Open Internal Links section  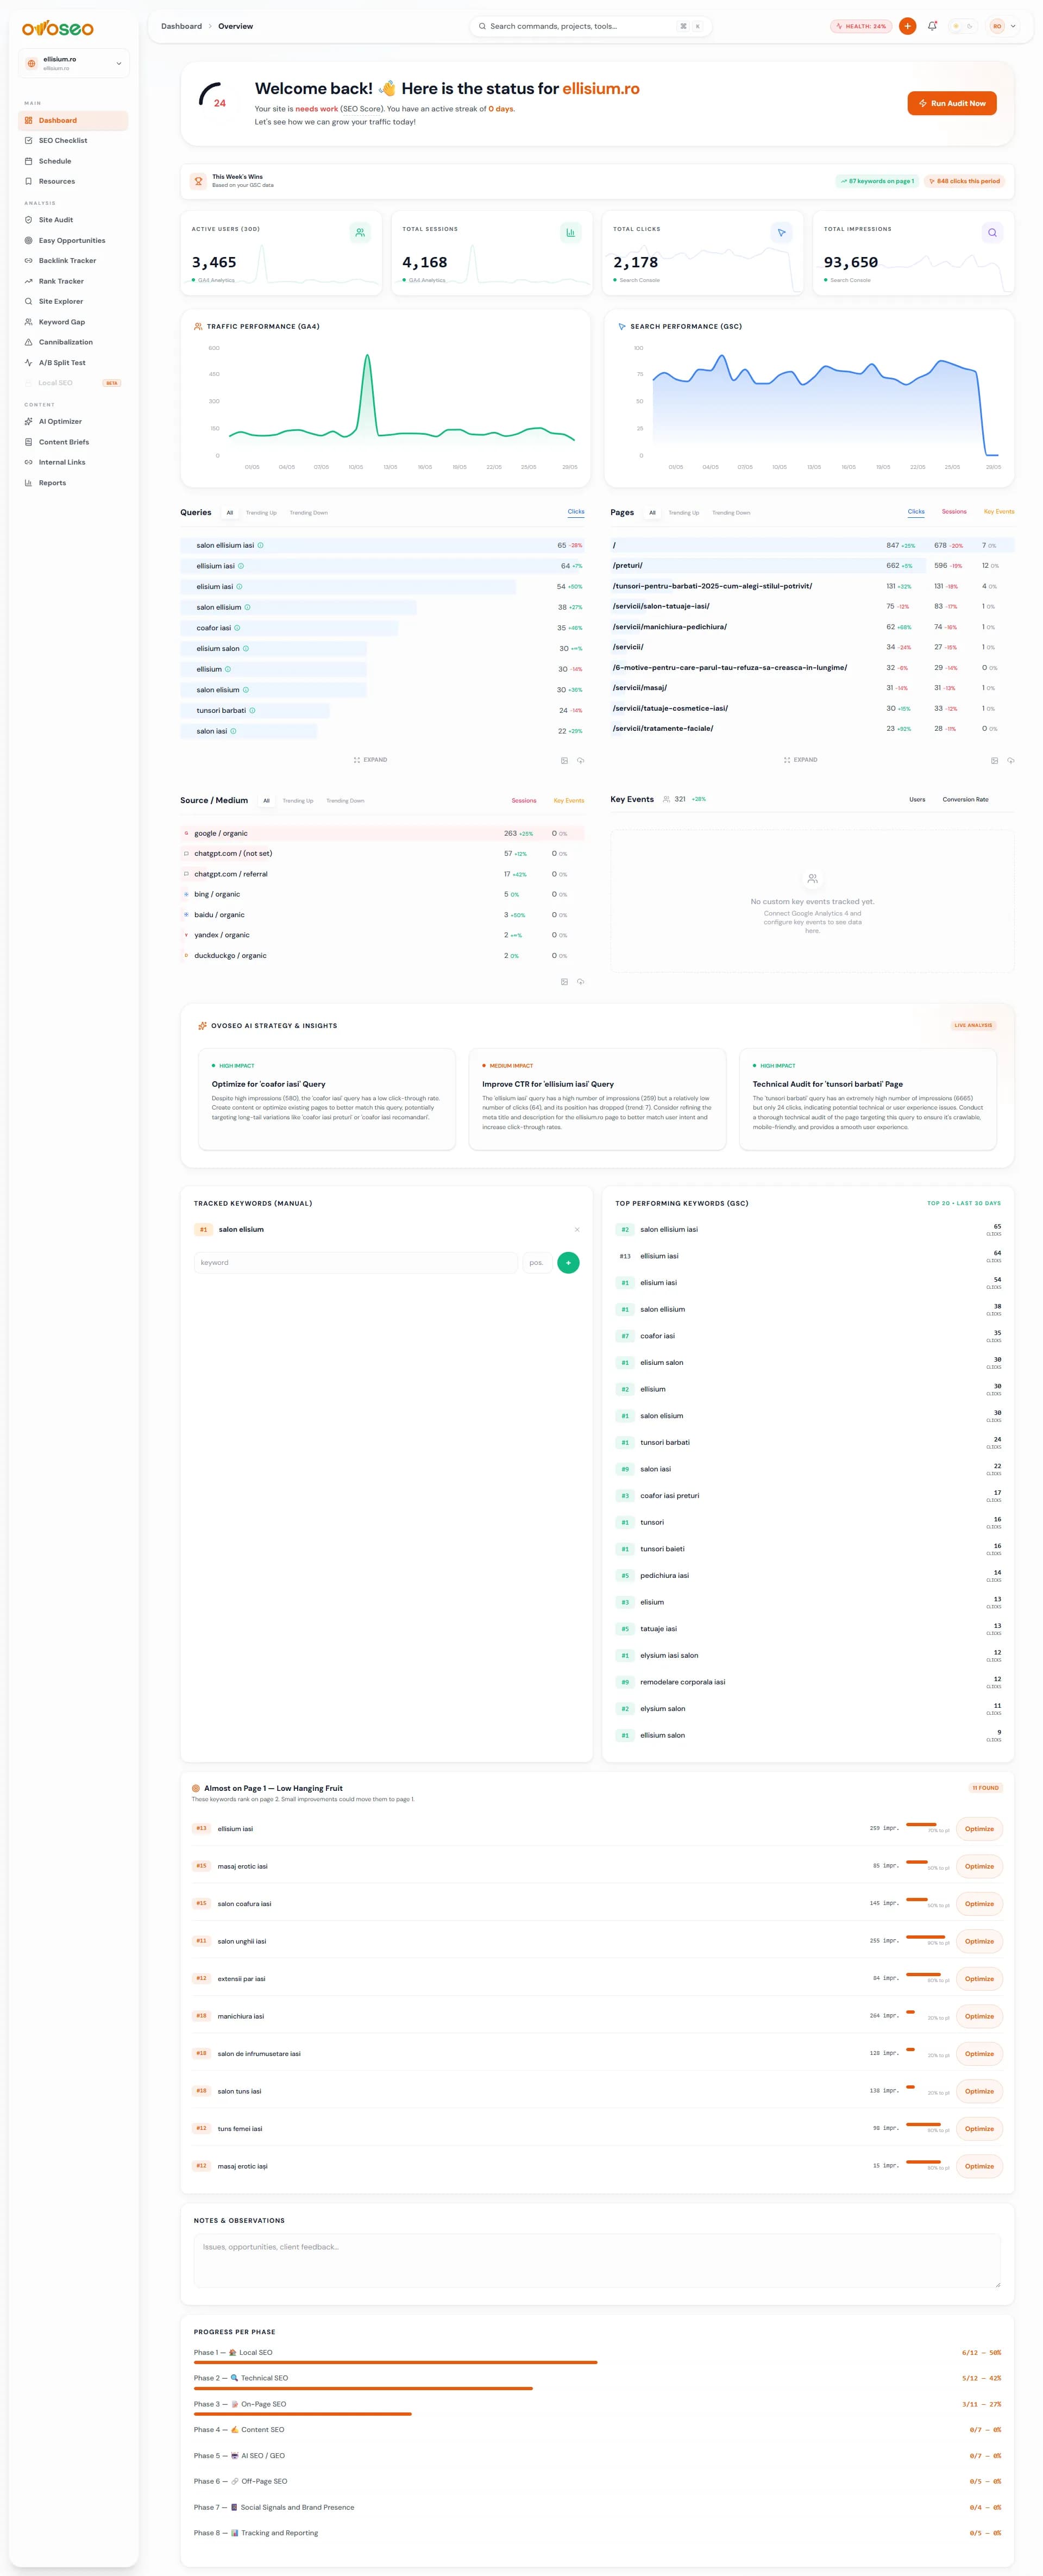[73, 462]
